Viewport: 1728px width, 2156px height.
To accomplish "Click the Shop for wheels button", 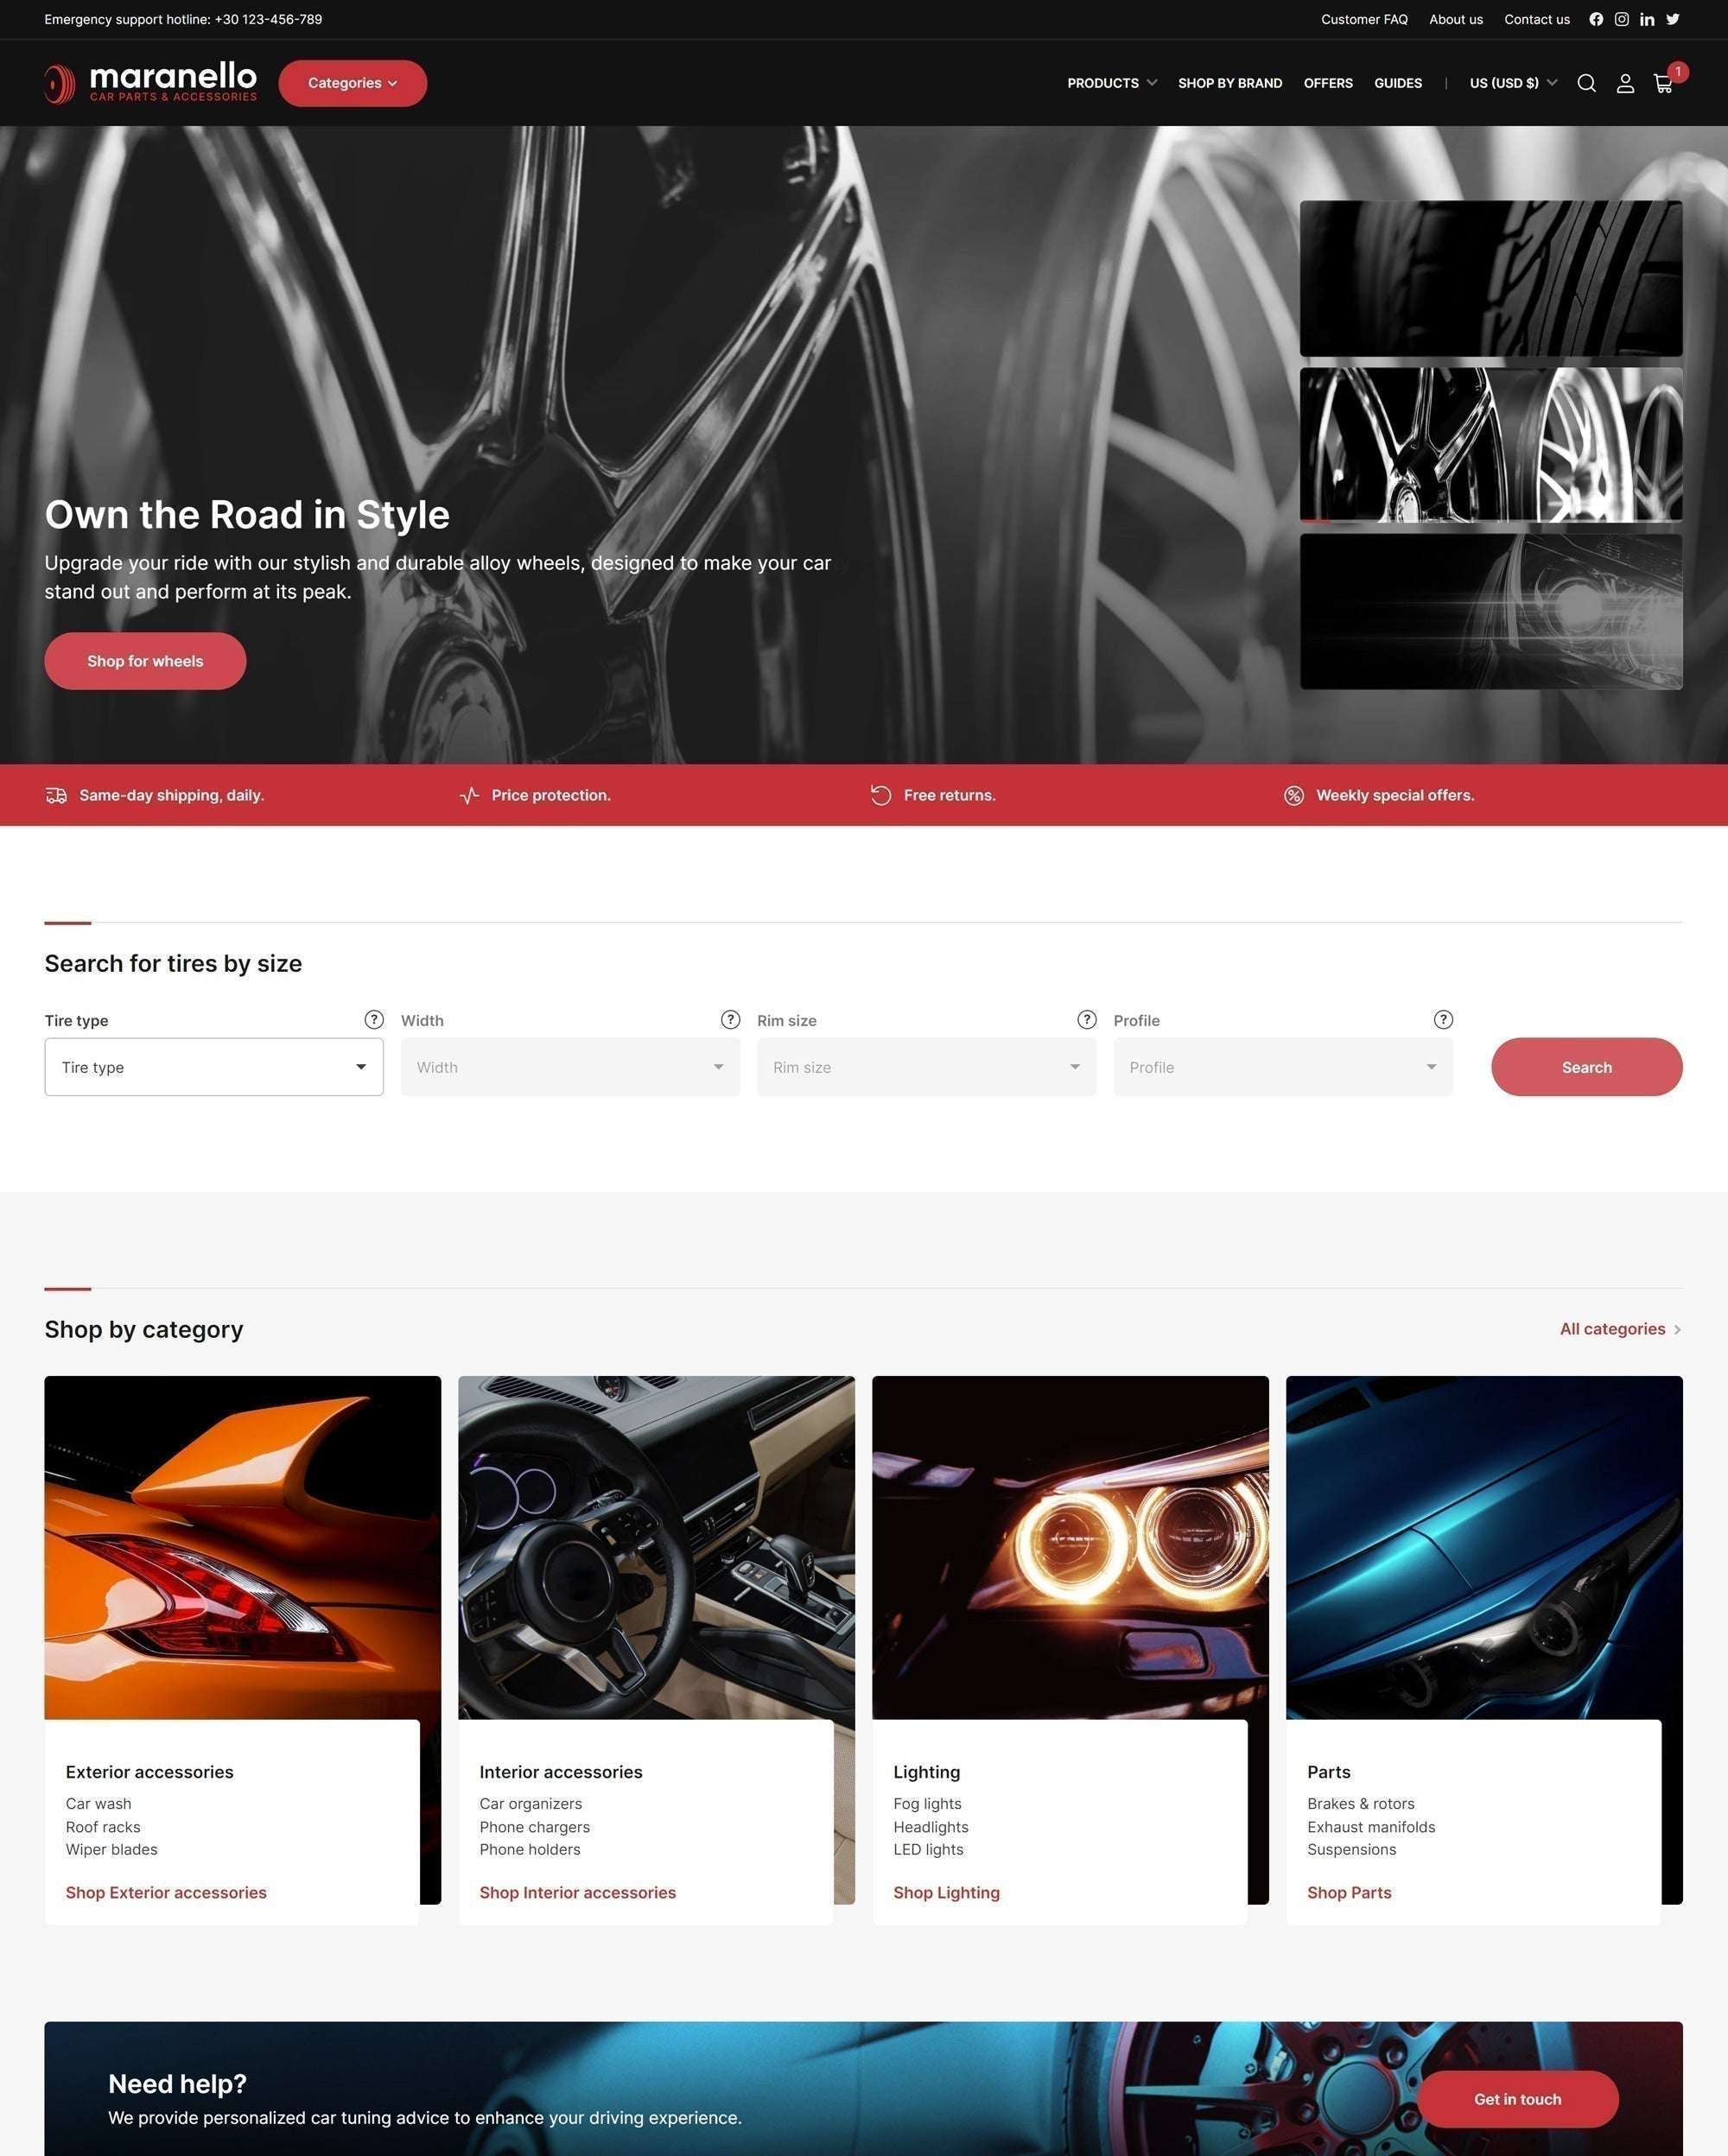I will (144, 659).
